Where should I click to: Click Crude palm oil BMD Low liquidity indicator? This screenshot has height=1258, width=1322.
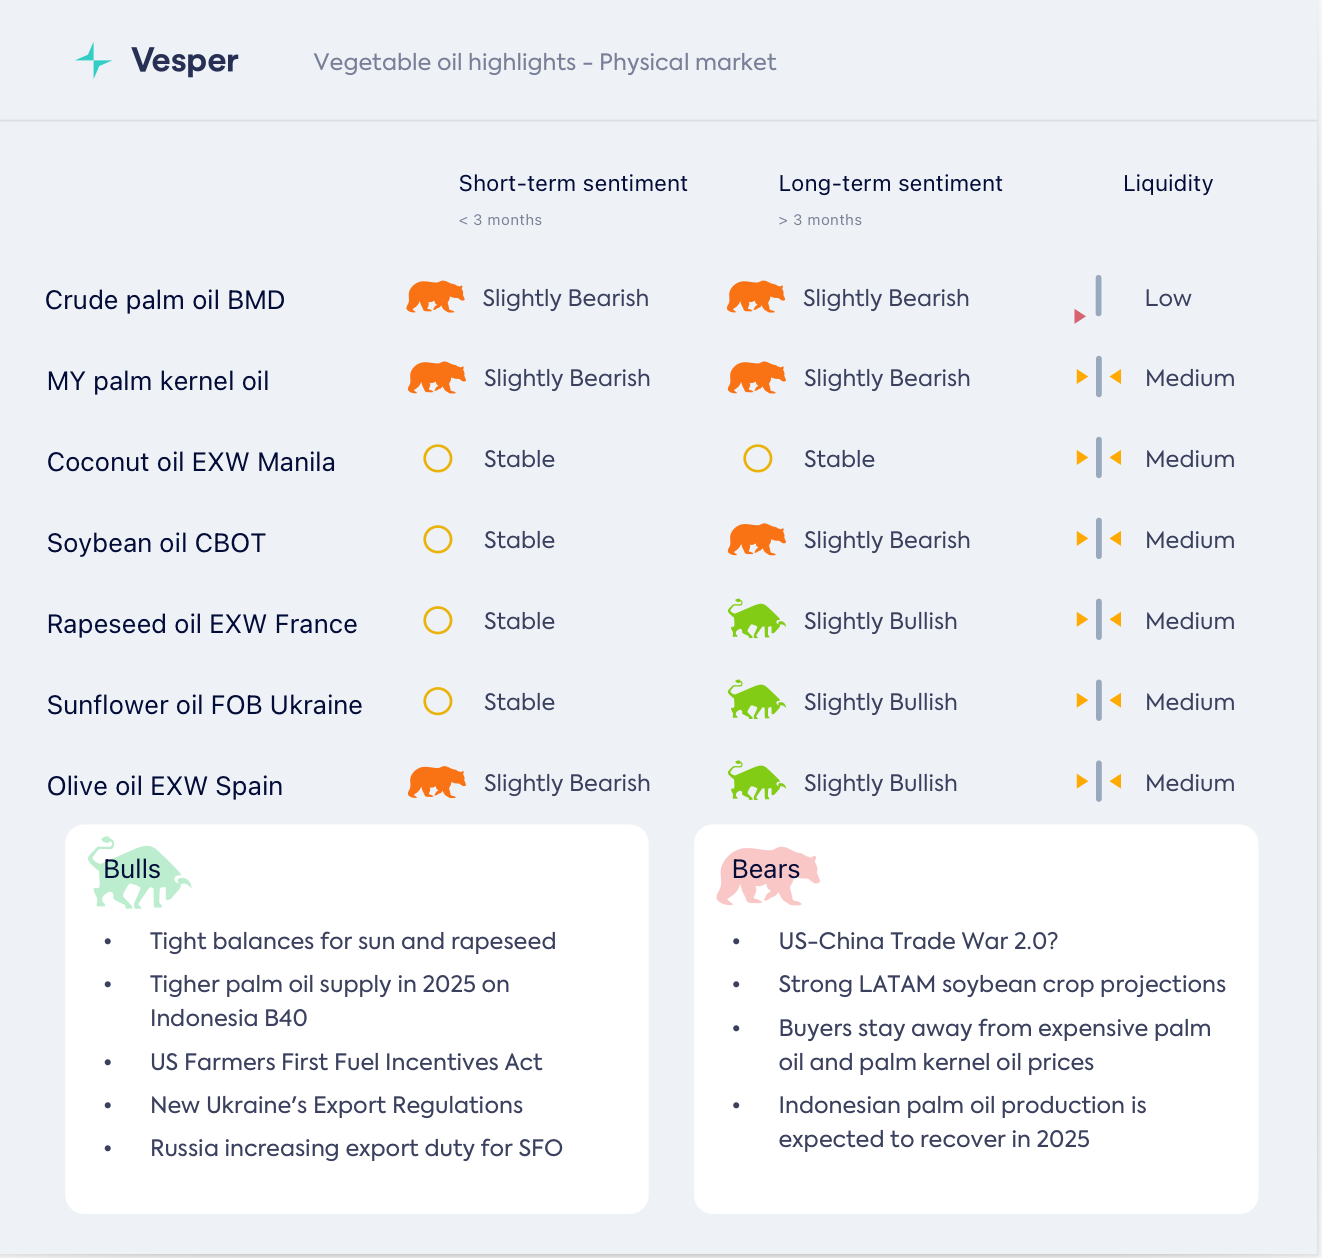(1098, 298)
